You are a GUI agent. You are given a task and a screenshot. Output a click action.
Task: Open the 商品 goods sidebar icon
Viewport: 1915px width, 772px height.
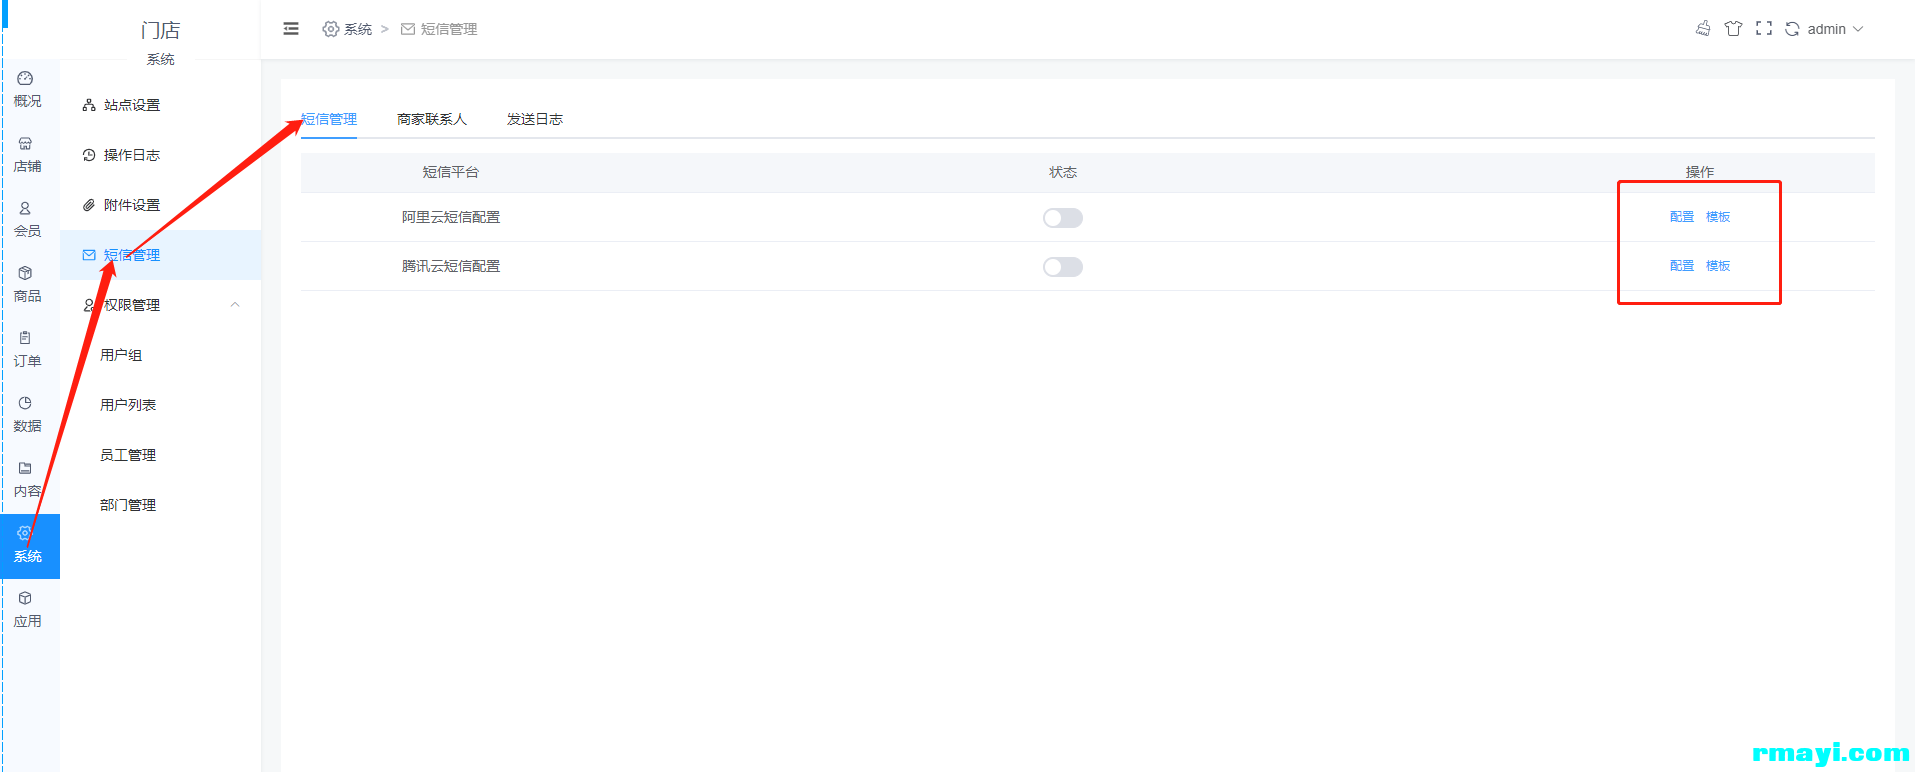tap(27, 284)
